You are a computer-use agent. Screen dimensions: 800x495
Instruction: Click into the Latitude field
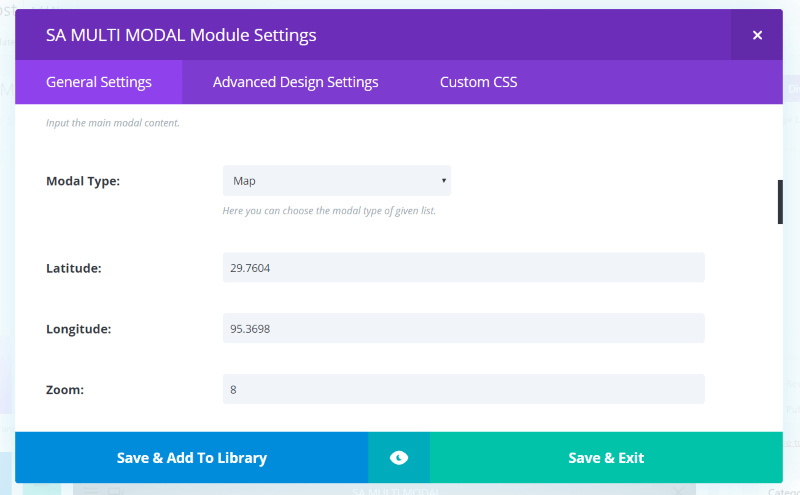pos(463,268)
